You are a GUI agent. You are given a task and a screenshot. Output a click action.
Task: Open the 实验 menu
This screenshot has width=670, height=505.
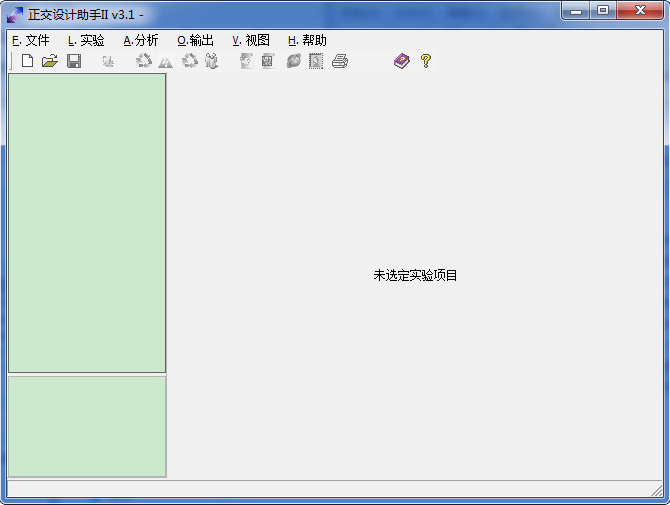point(86,40)
